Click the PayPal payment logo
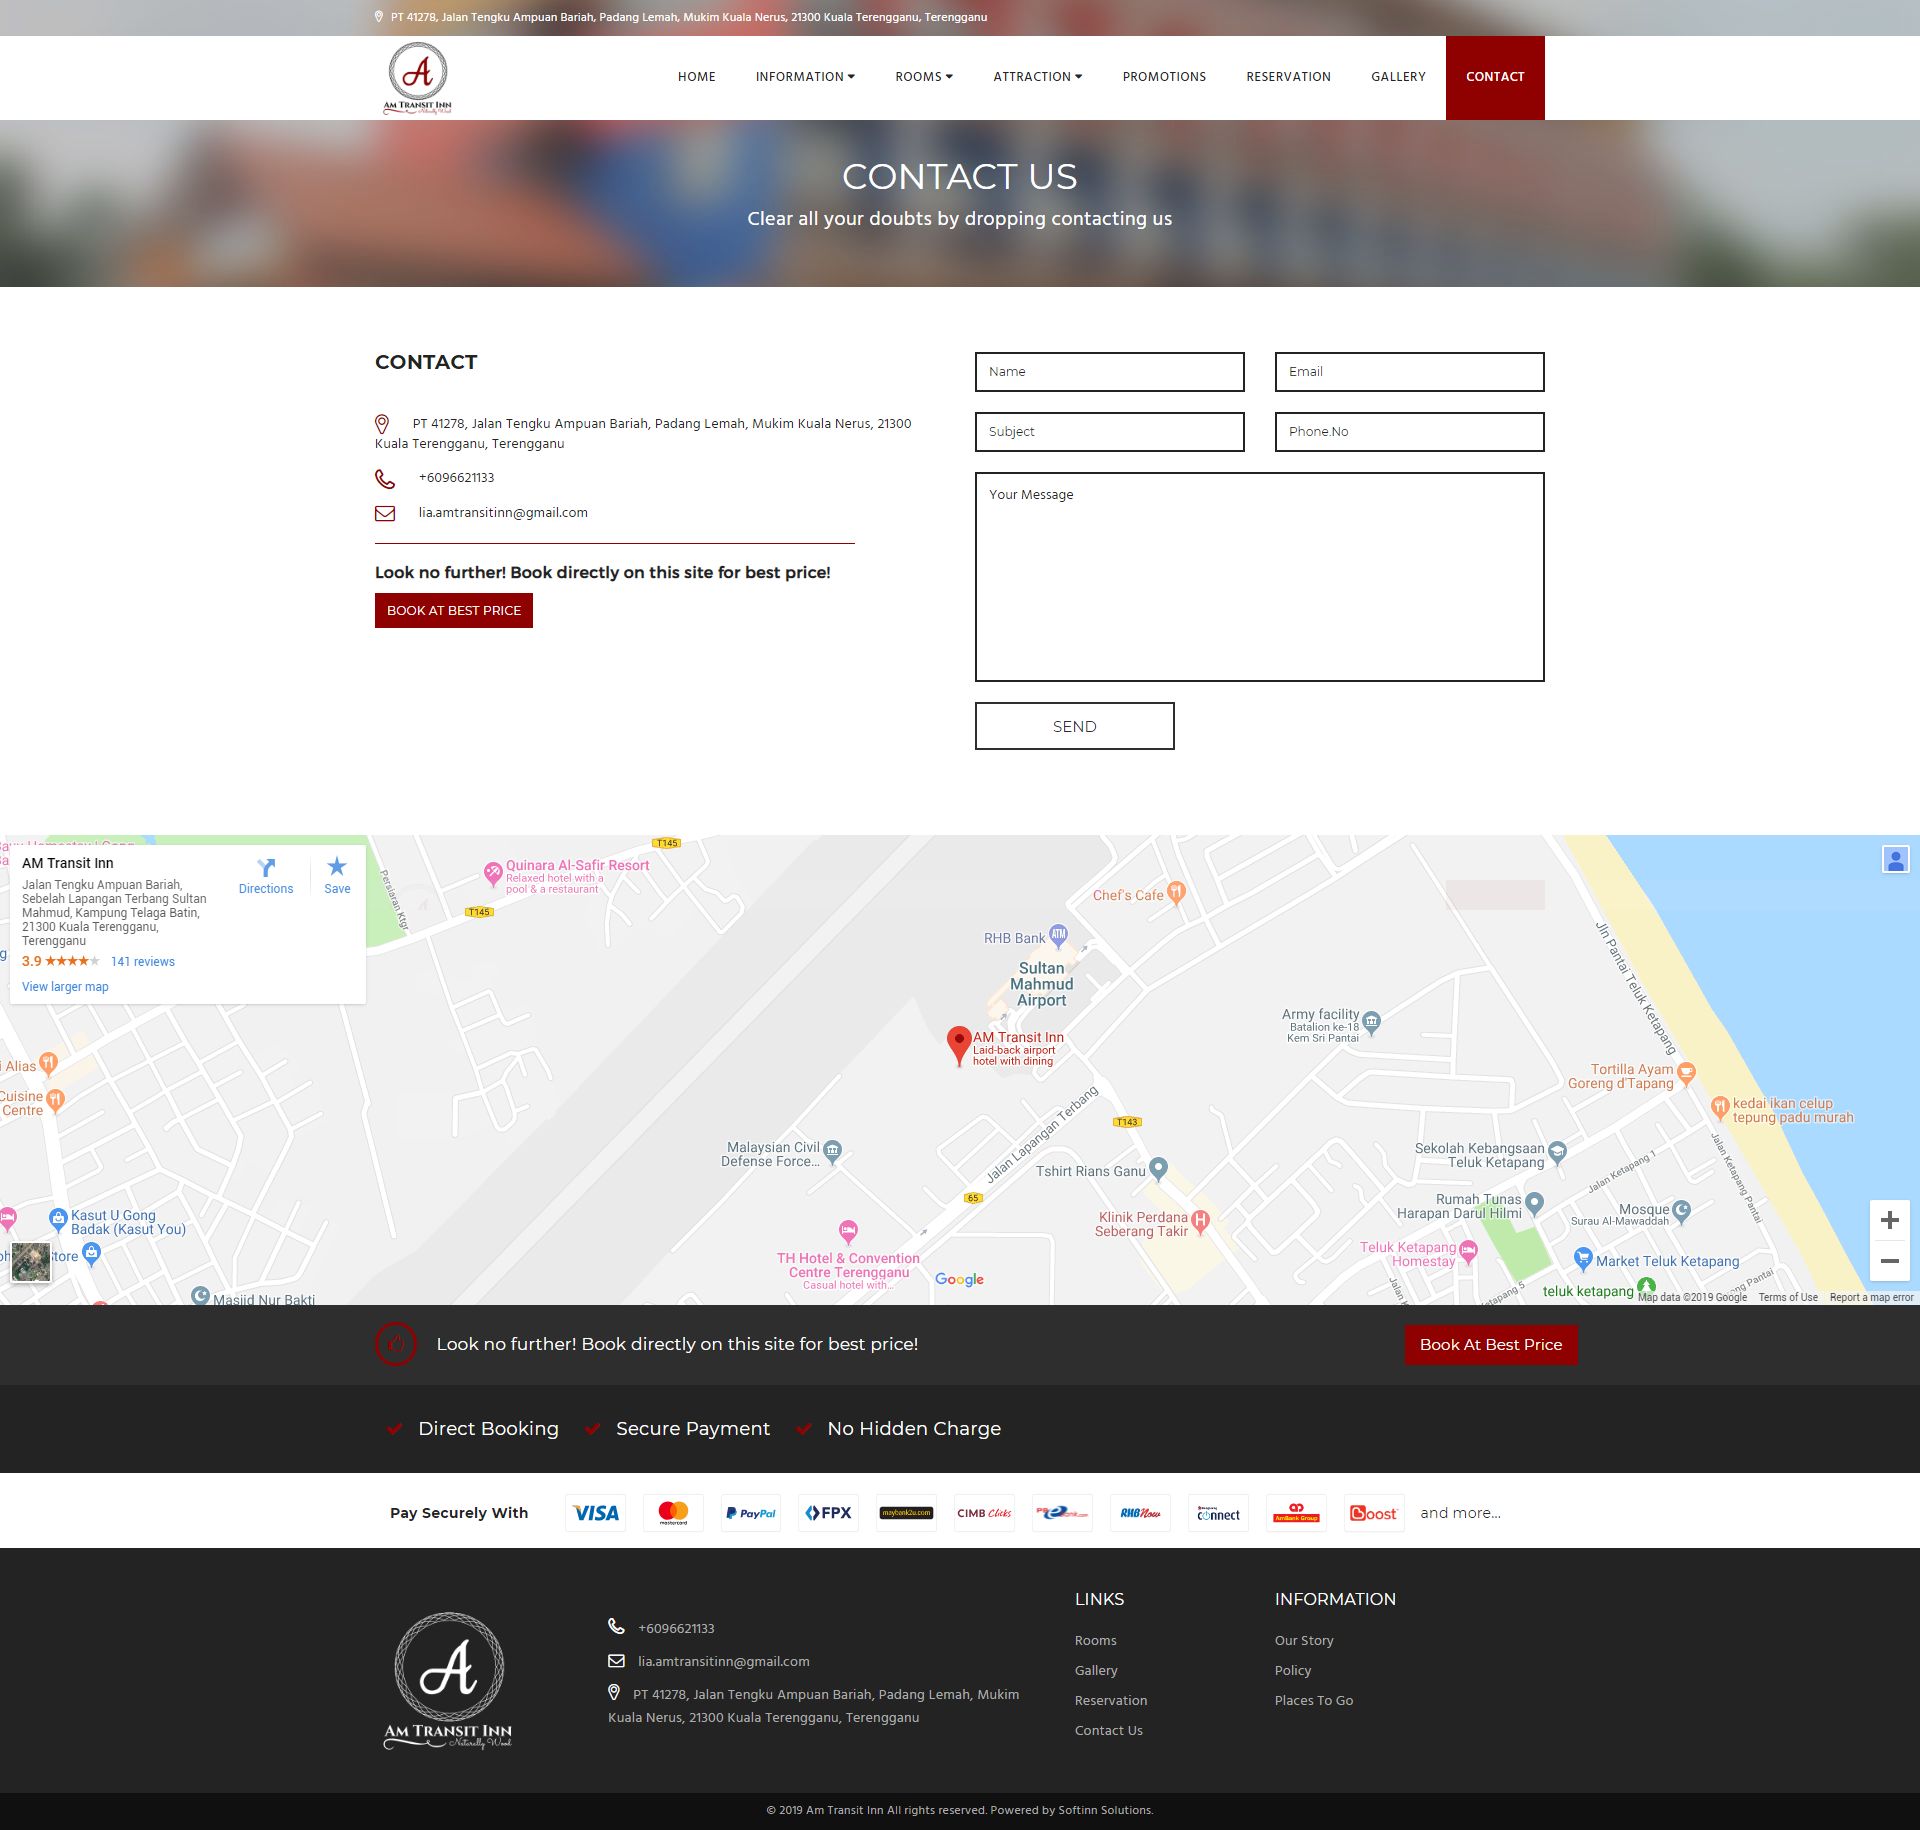The height and width of the screenshot is (1830, 1920). pyautogui.click(x=751, y=1513)
